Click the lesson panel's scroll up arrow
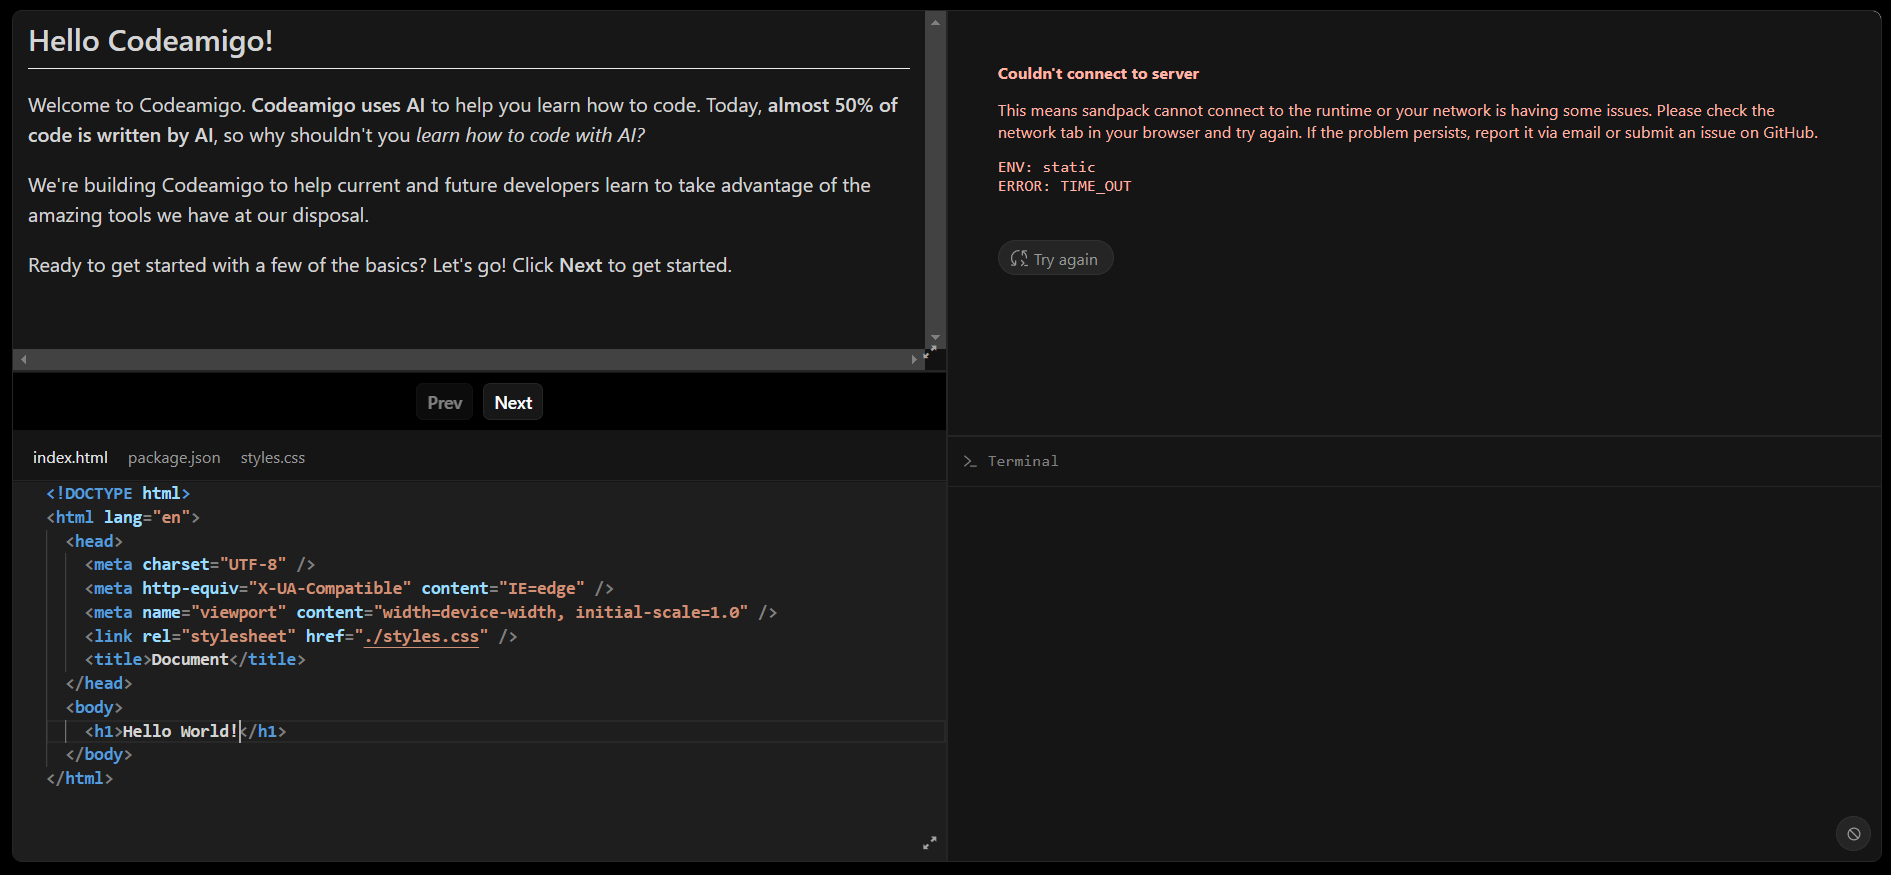The image size is (1891, 875). 935,22
